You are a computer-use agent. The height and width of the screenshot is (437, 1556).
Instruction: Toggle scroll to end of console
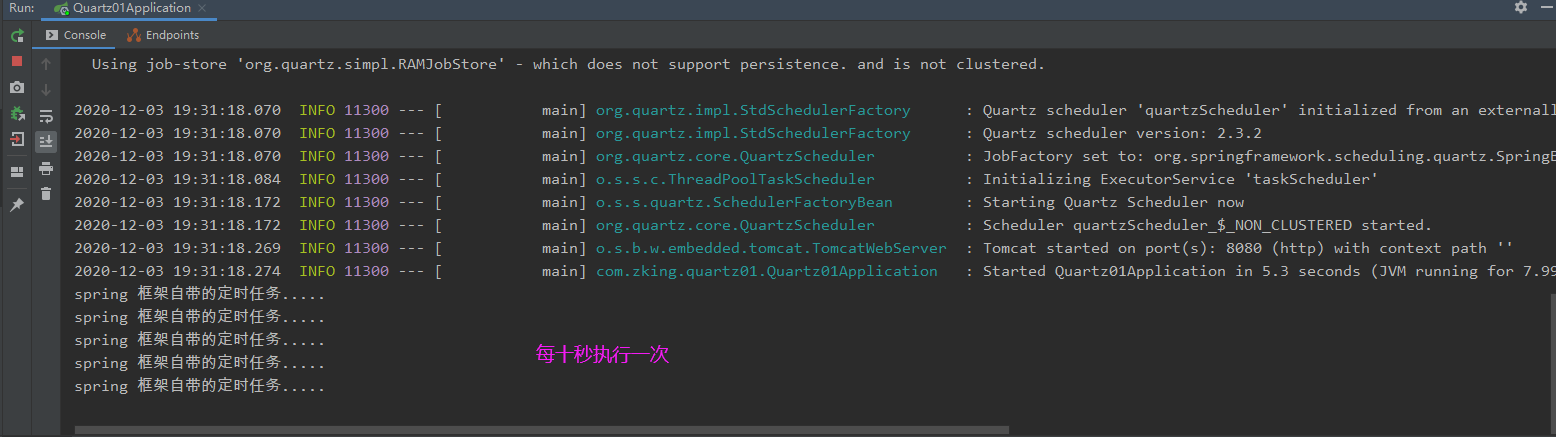click(x=46, y=142)
